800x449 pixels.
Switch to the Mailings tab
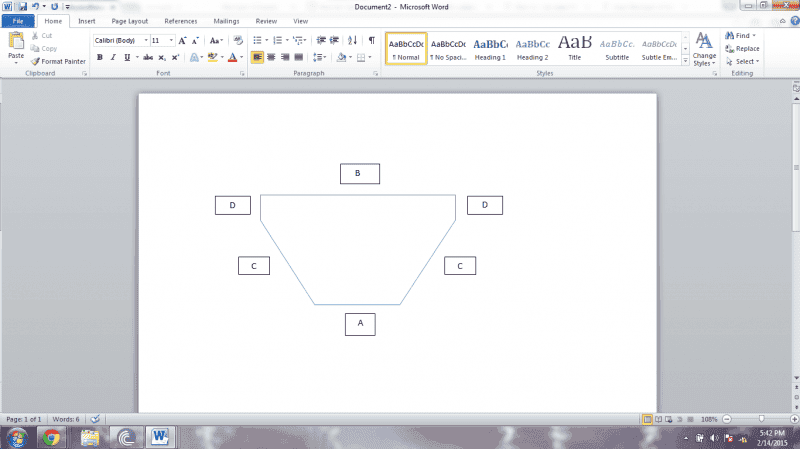click(x=226, y=21)
